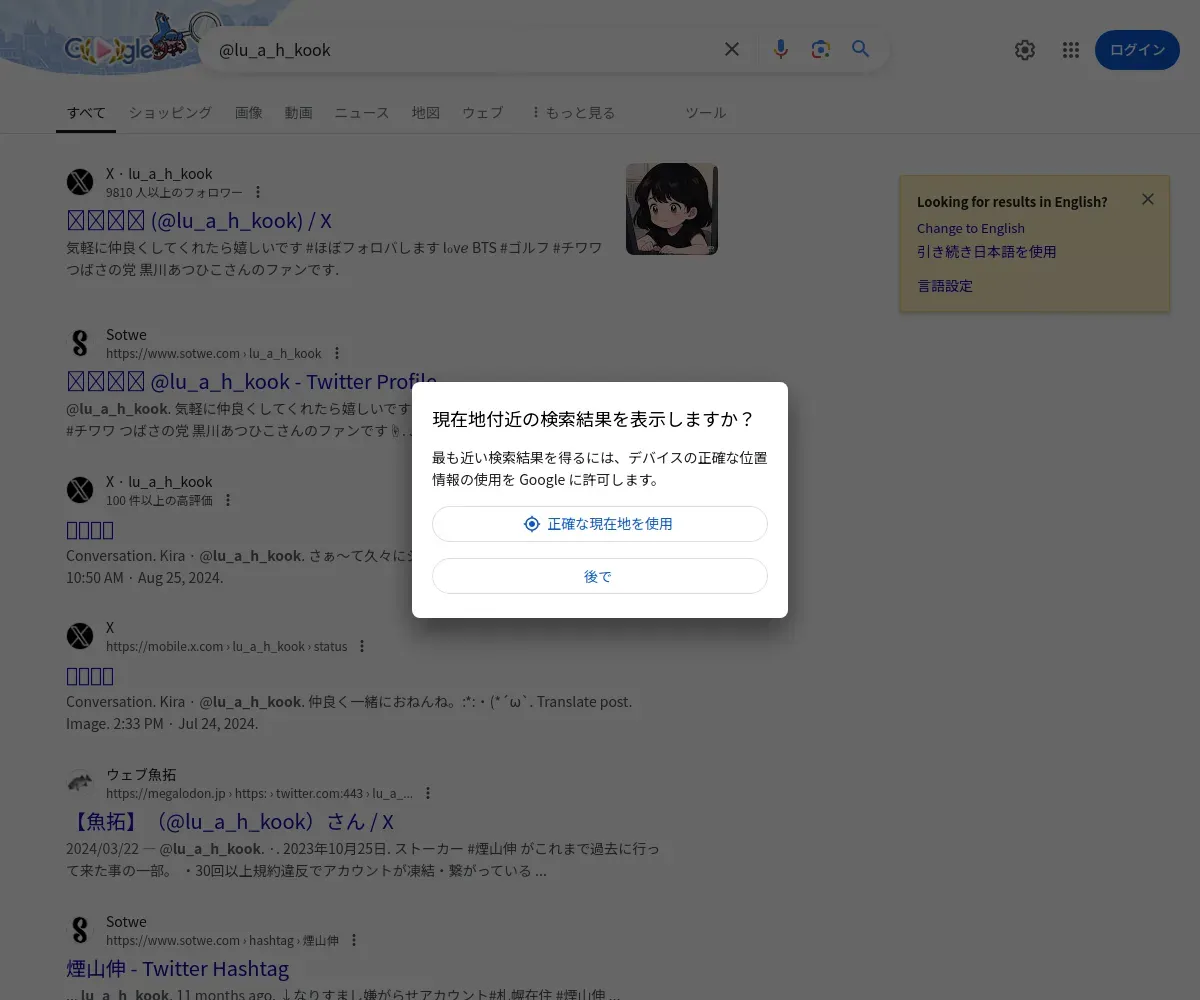Click the profile avatar thumbnail
1200x1000 pixels.
pos(672,209)
